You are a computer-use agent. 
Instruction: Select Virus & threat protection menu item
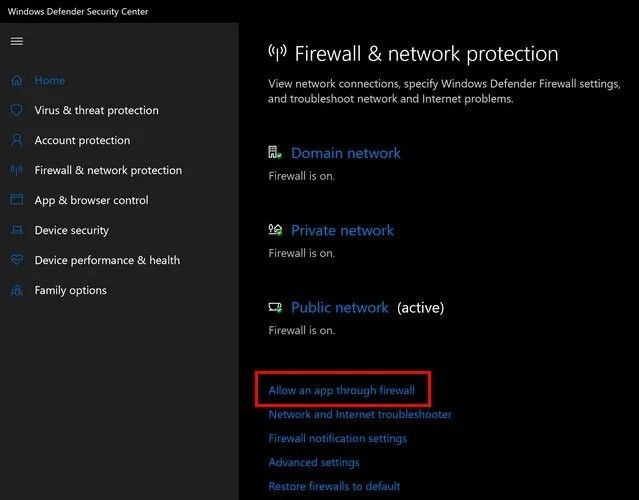tap(97, 110)
